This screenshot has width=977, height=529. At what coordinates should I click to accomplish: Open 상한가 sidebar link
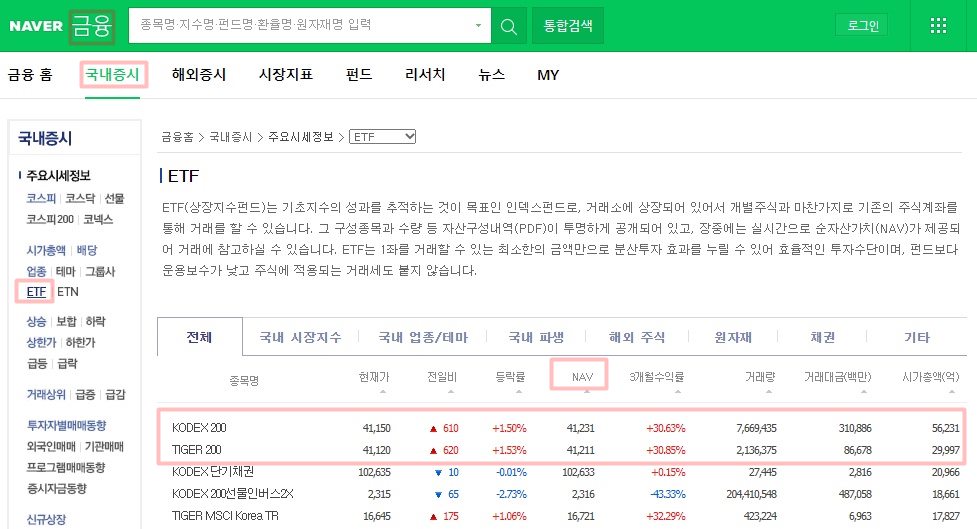click(41, 342)
